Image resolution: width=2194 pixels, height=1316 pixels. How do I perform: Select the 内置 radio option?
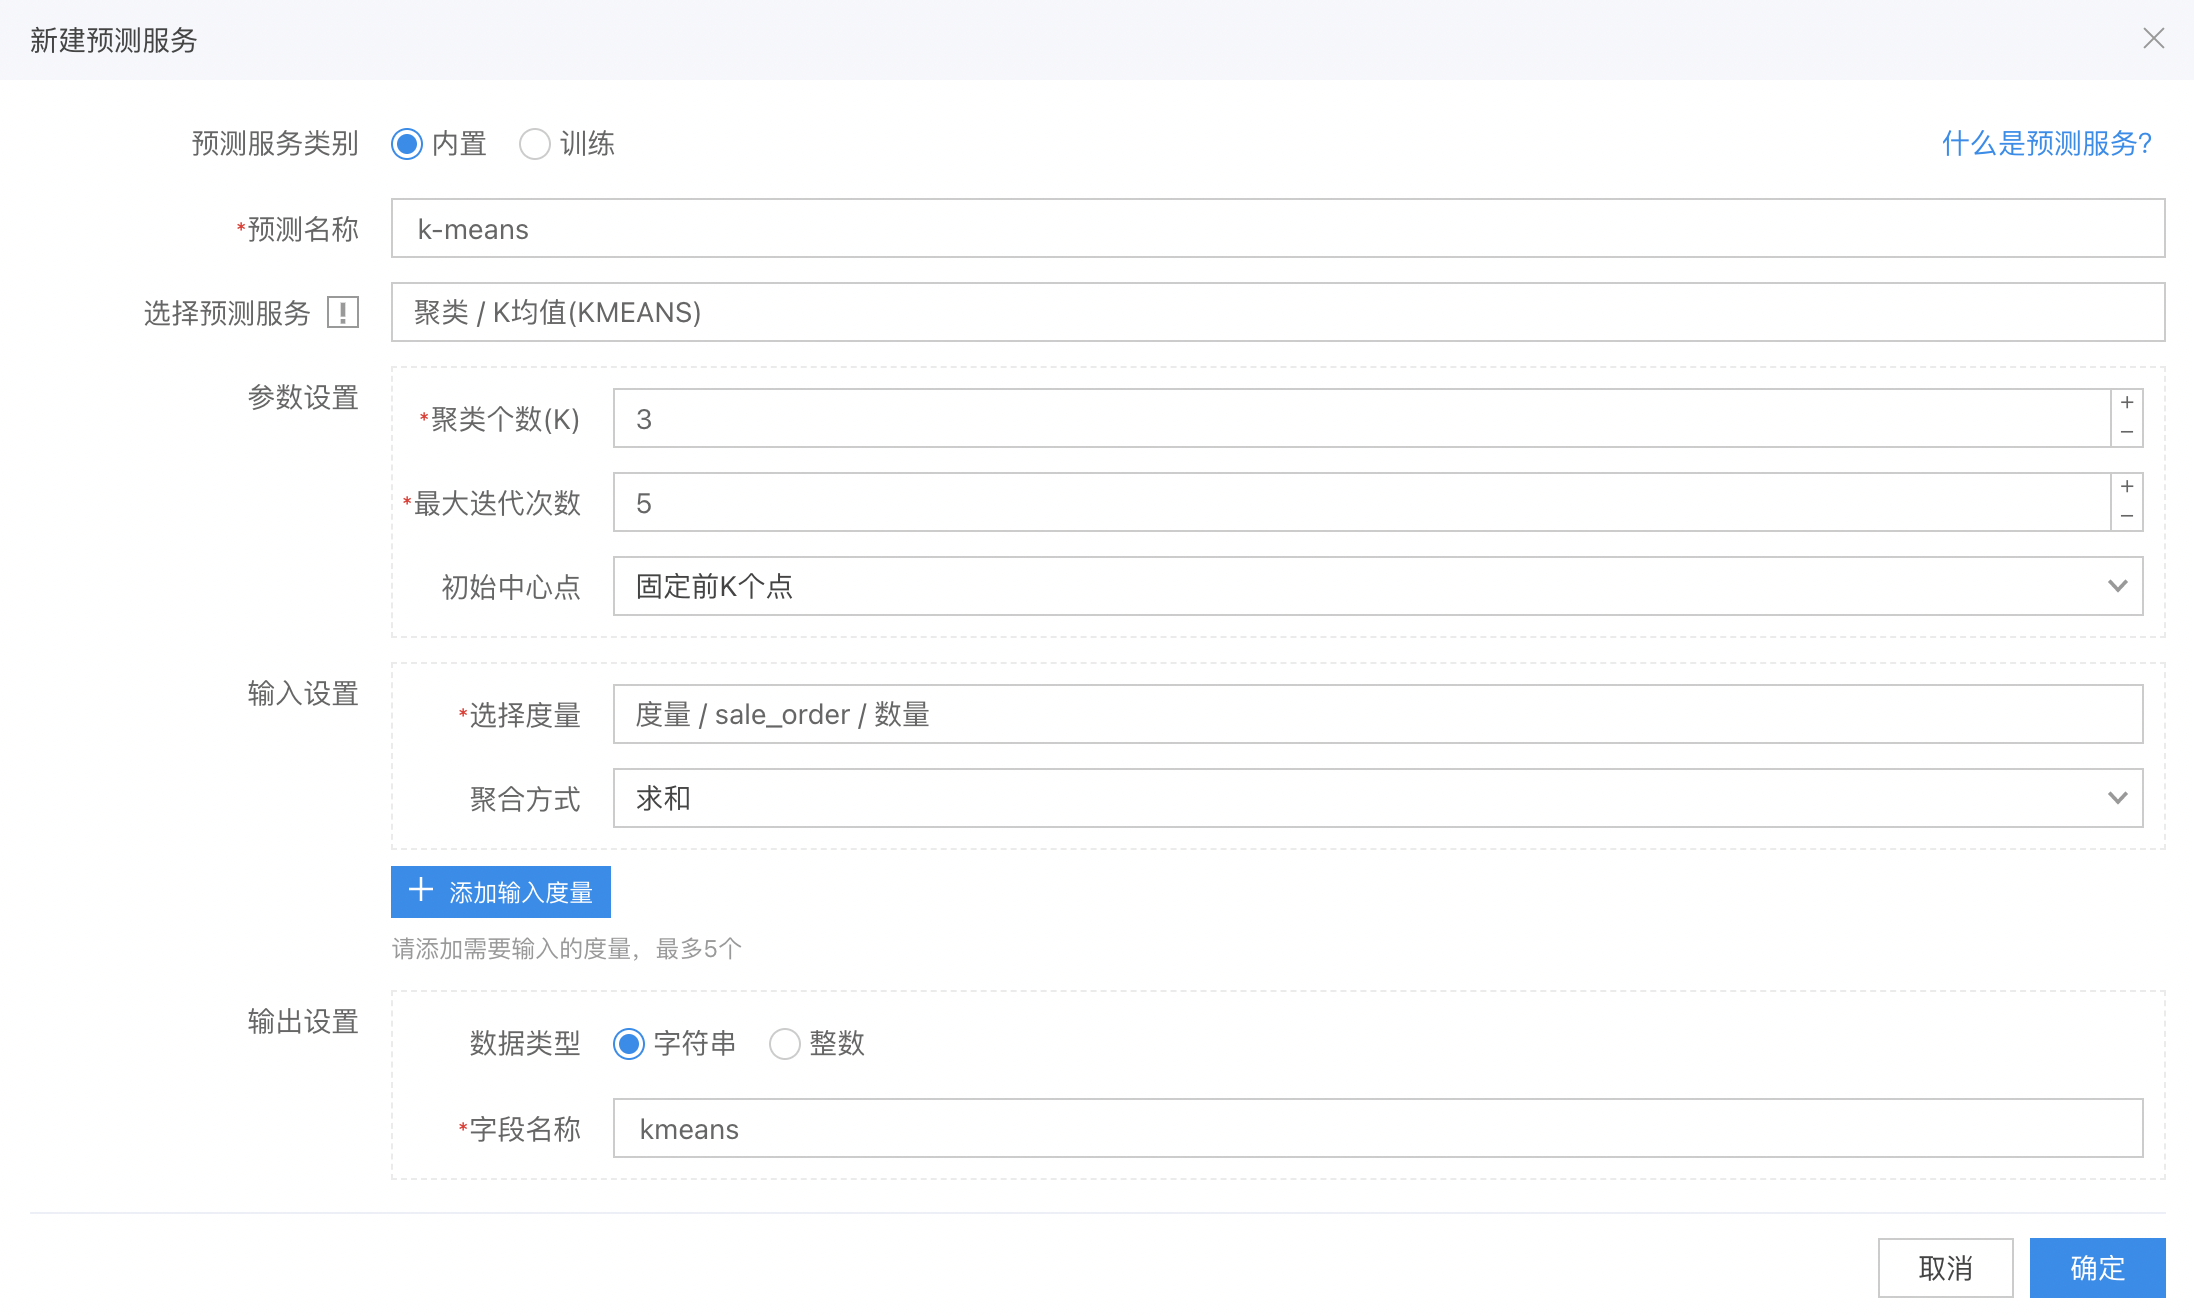pyautogui.click(x=407, y=144)
